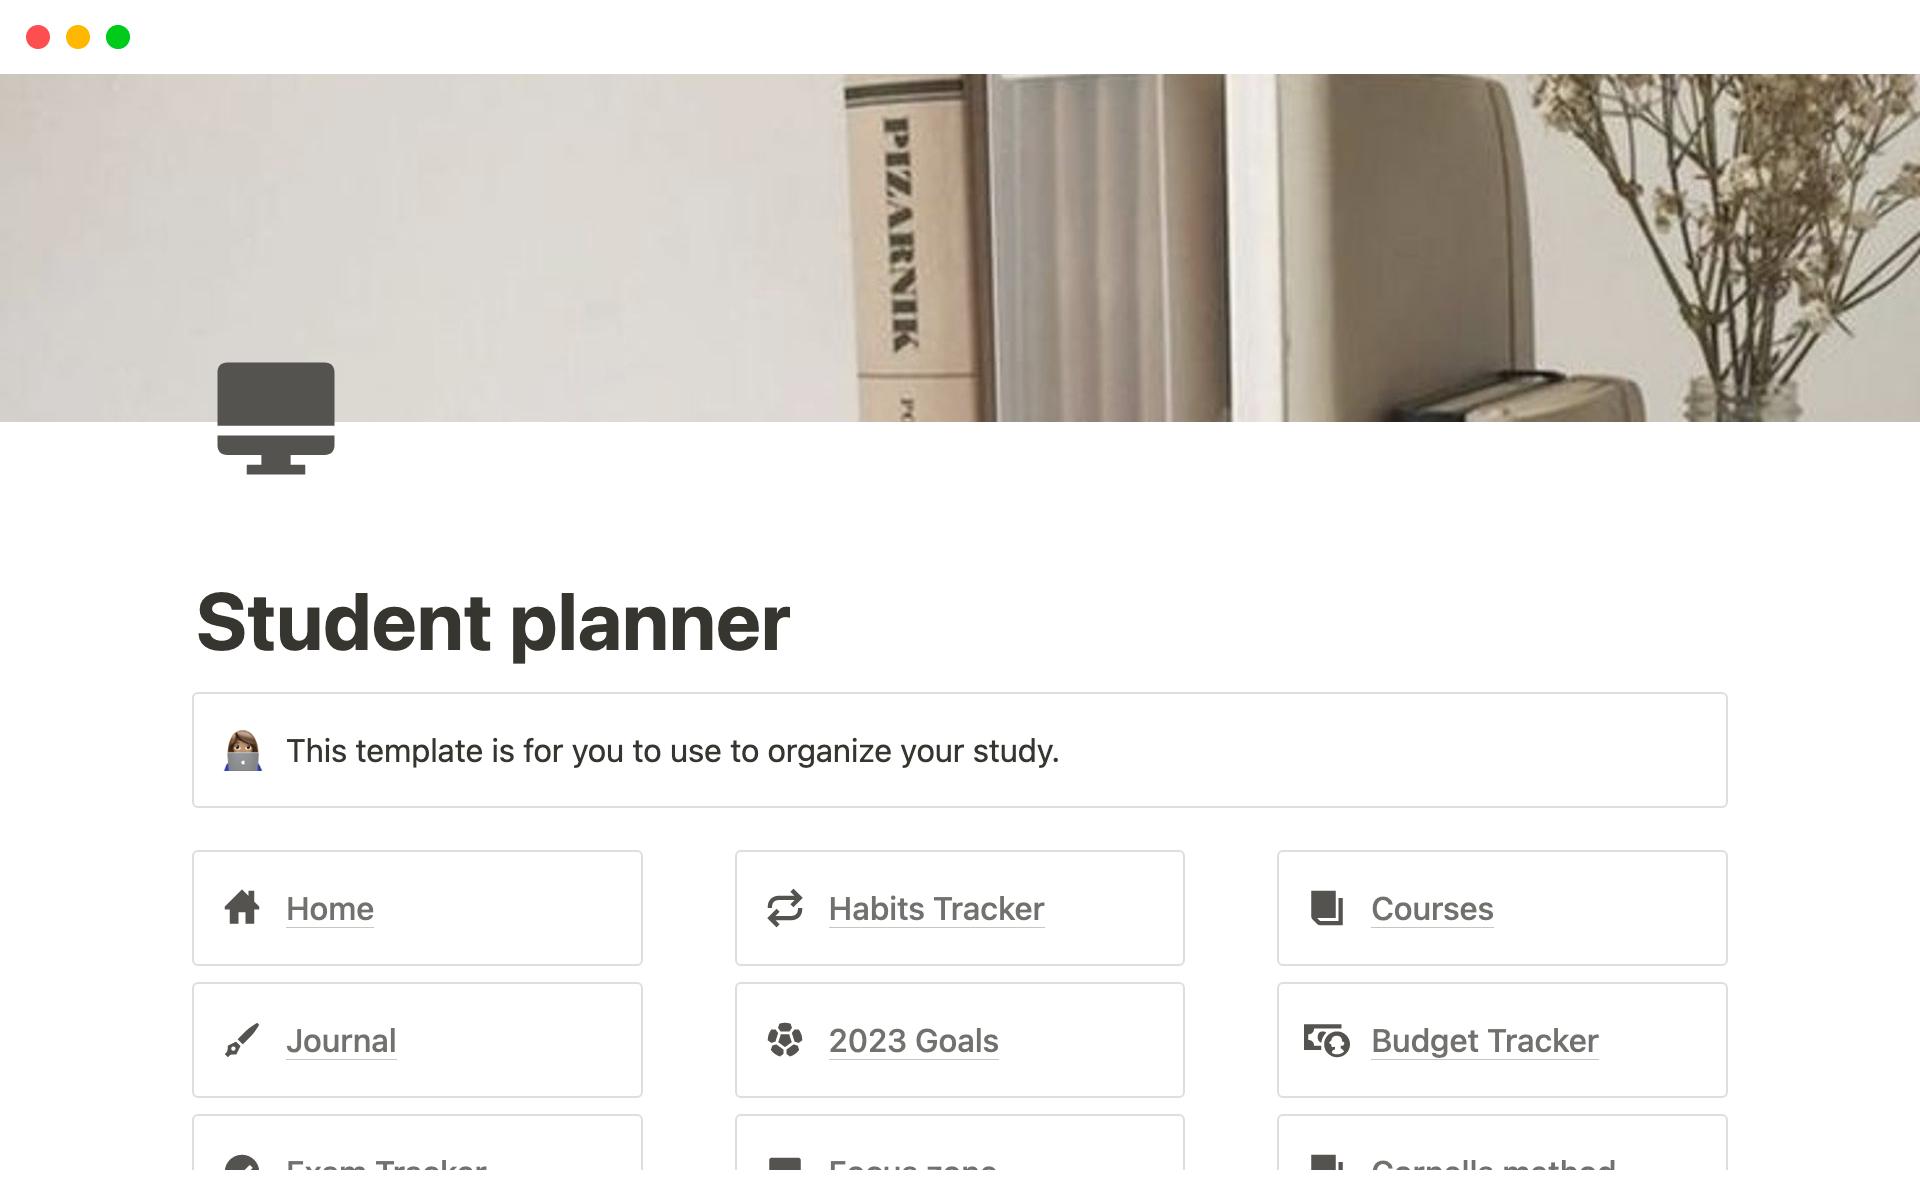
Task: Open the Habits Tracker page
Action: point(936,909)
